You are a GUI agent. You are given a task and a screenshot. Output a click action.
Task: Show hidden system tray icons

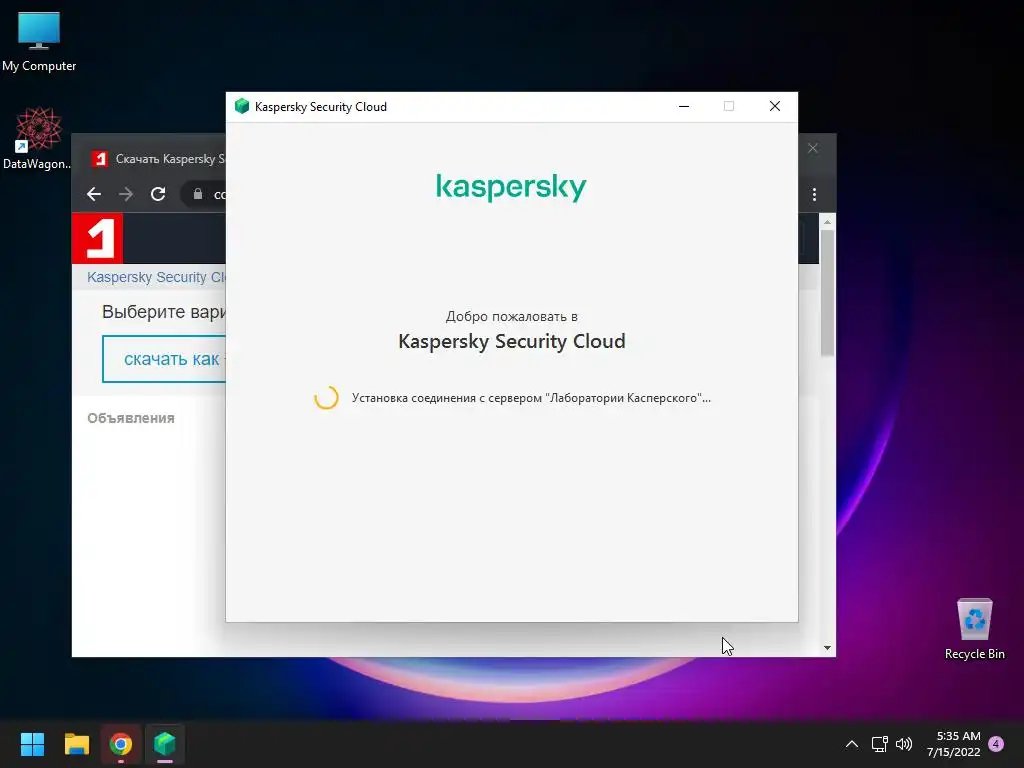[x=852, y=744]
